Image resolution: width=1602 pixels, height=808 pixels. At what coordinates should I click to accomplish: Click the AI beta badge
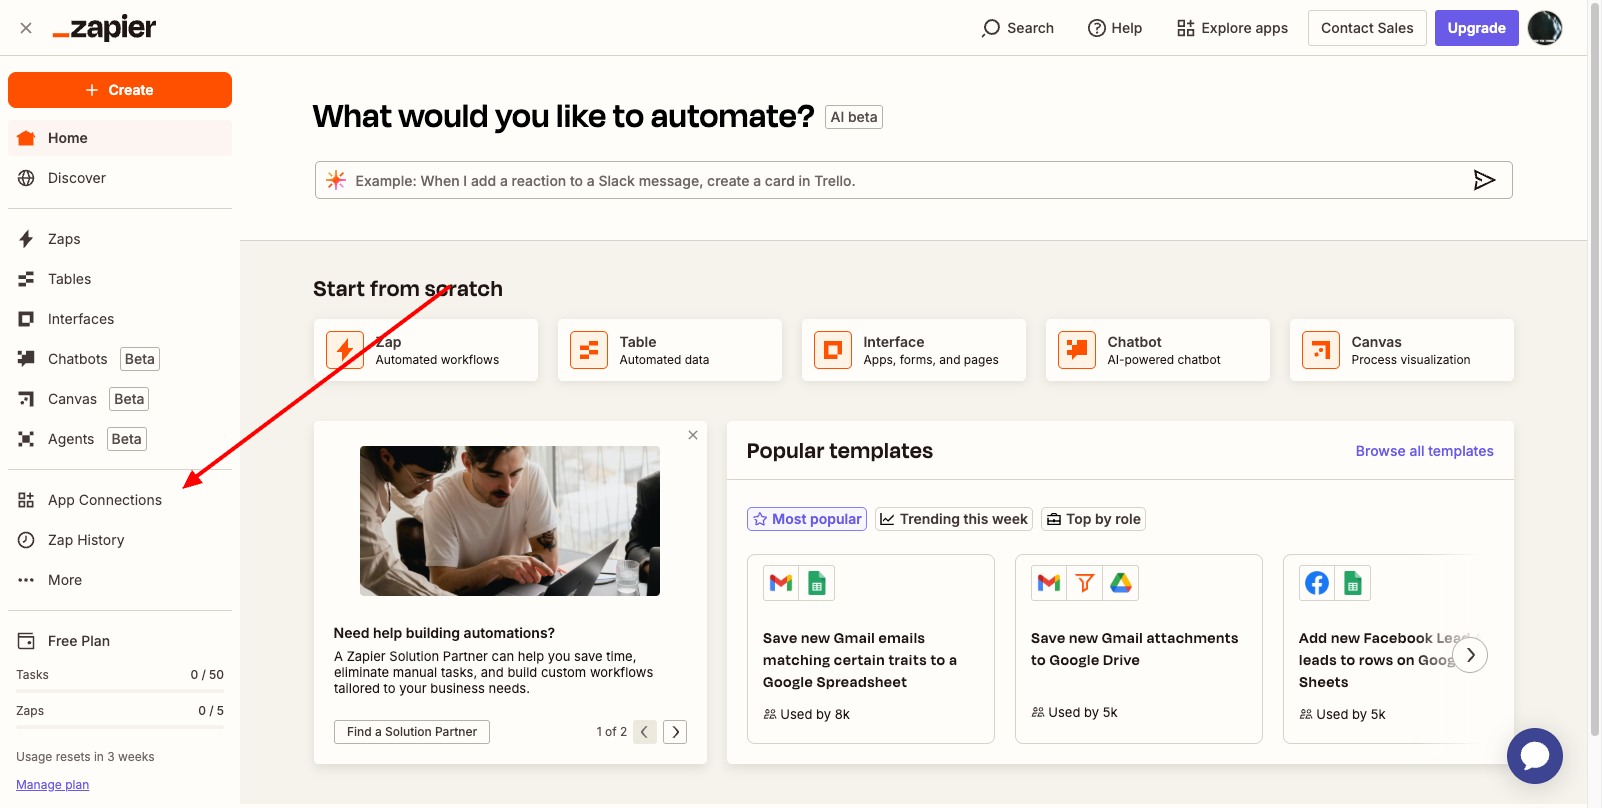pyautogui.click(x=854, y=117)
